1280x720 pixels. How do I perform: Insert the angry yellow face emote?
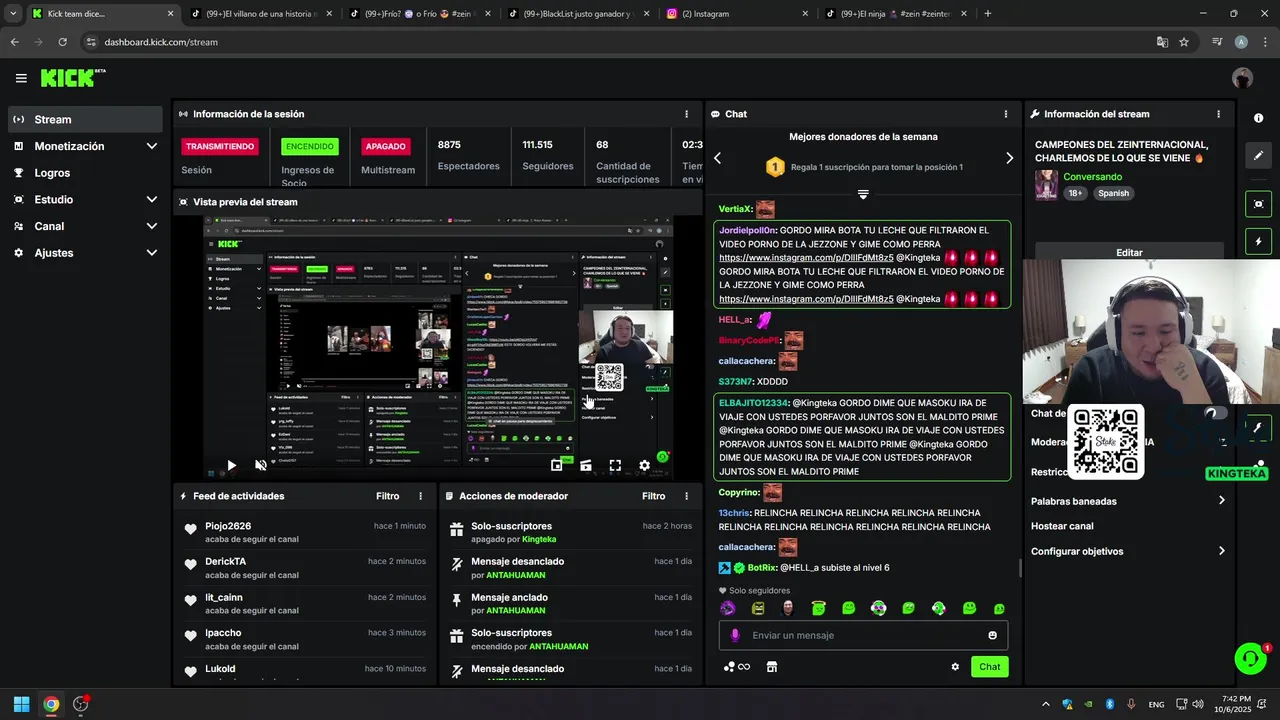coord(758,608)
